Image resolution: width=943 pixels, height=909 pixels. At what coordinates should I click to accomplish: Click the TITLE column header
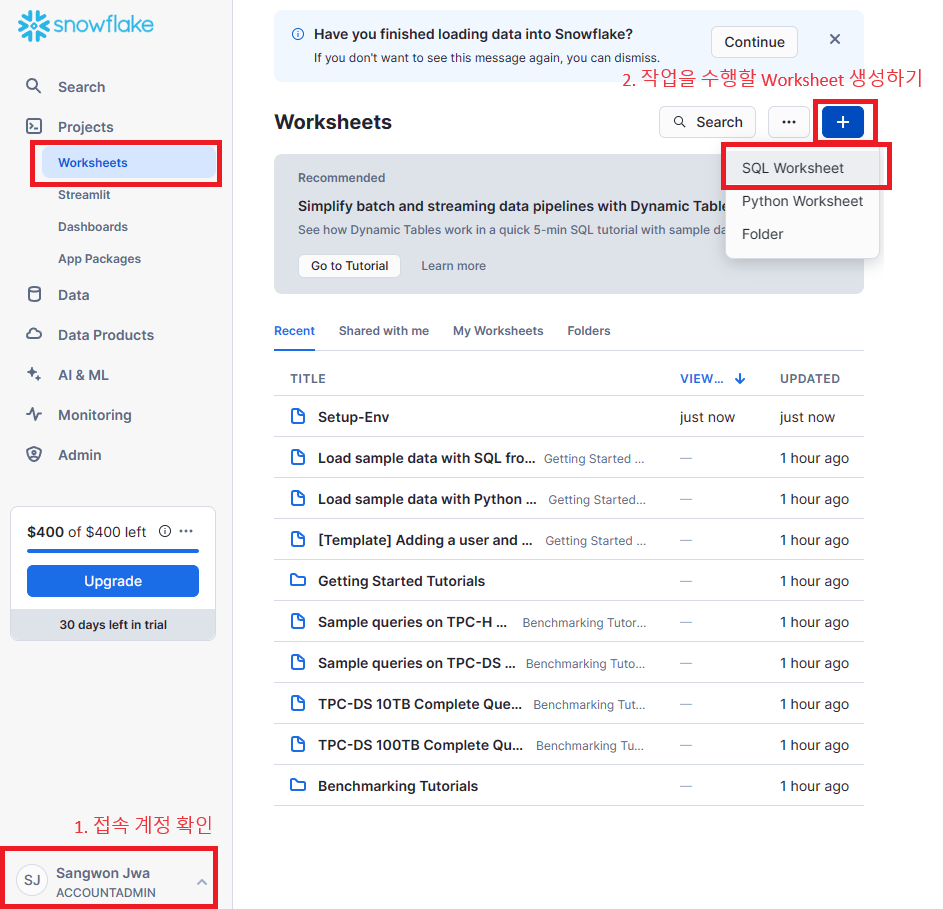308,378
